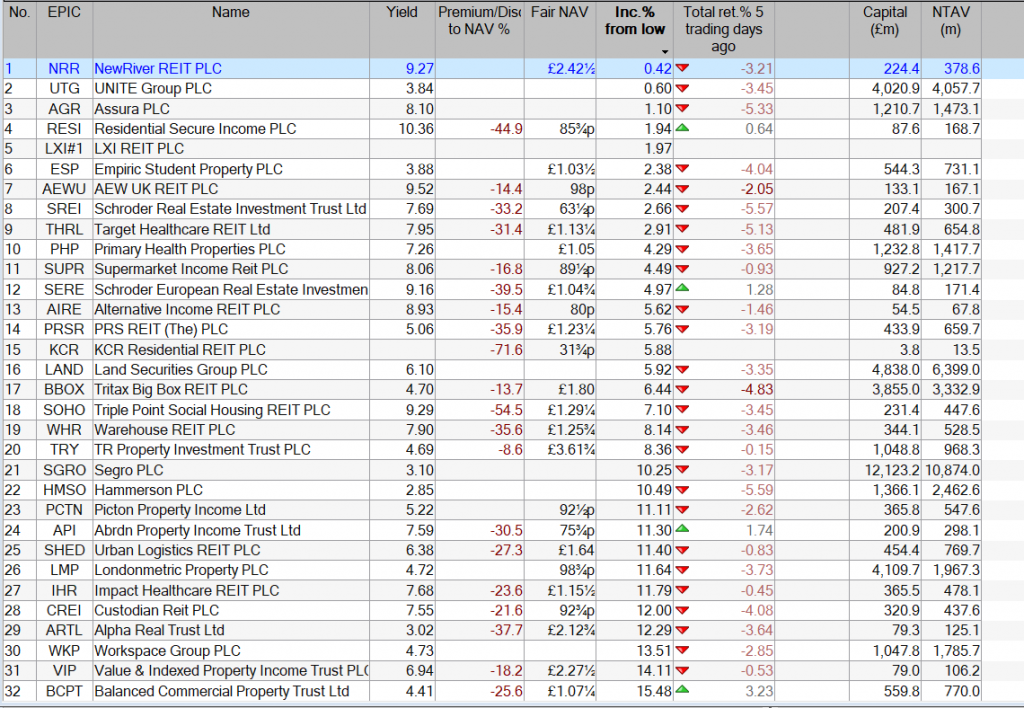Select Value & Indexed Property Income Trust name
The height and width of the screenshot is (708, 1024).
tap(231, 671)
